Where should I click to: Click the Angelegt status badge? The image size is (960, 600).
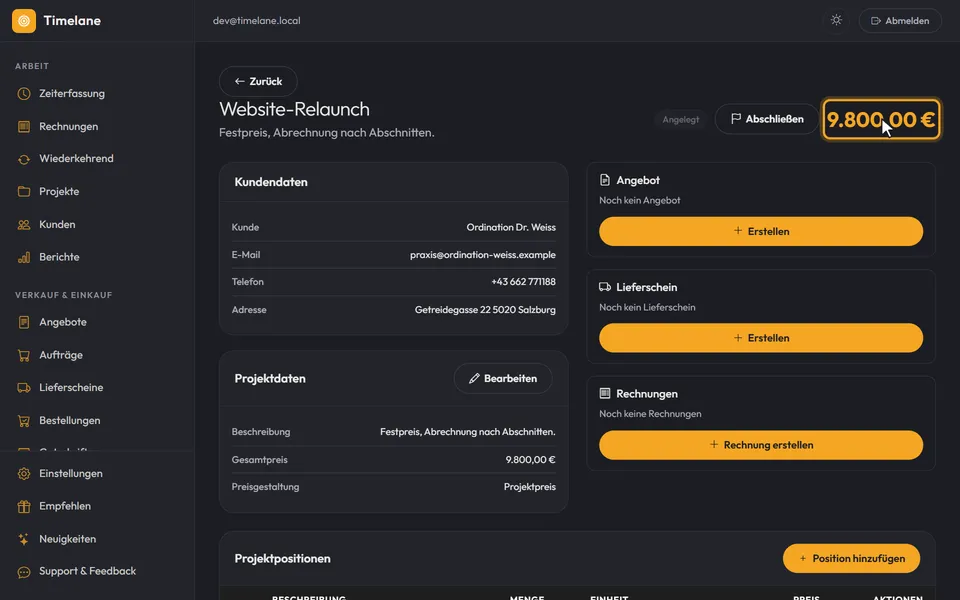(x=681, y=119)
